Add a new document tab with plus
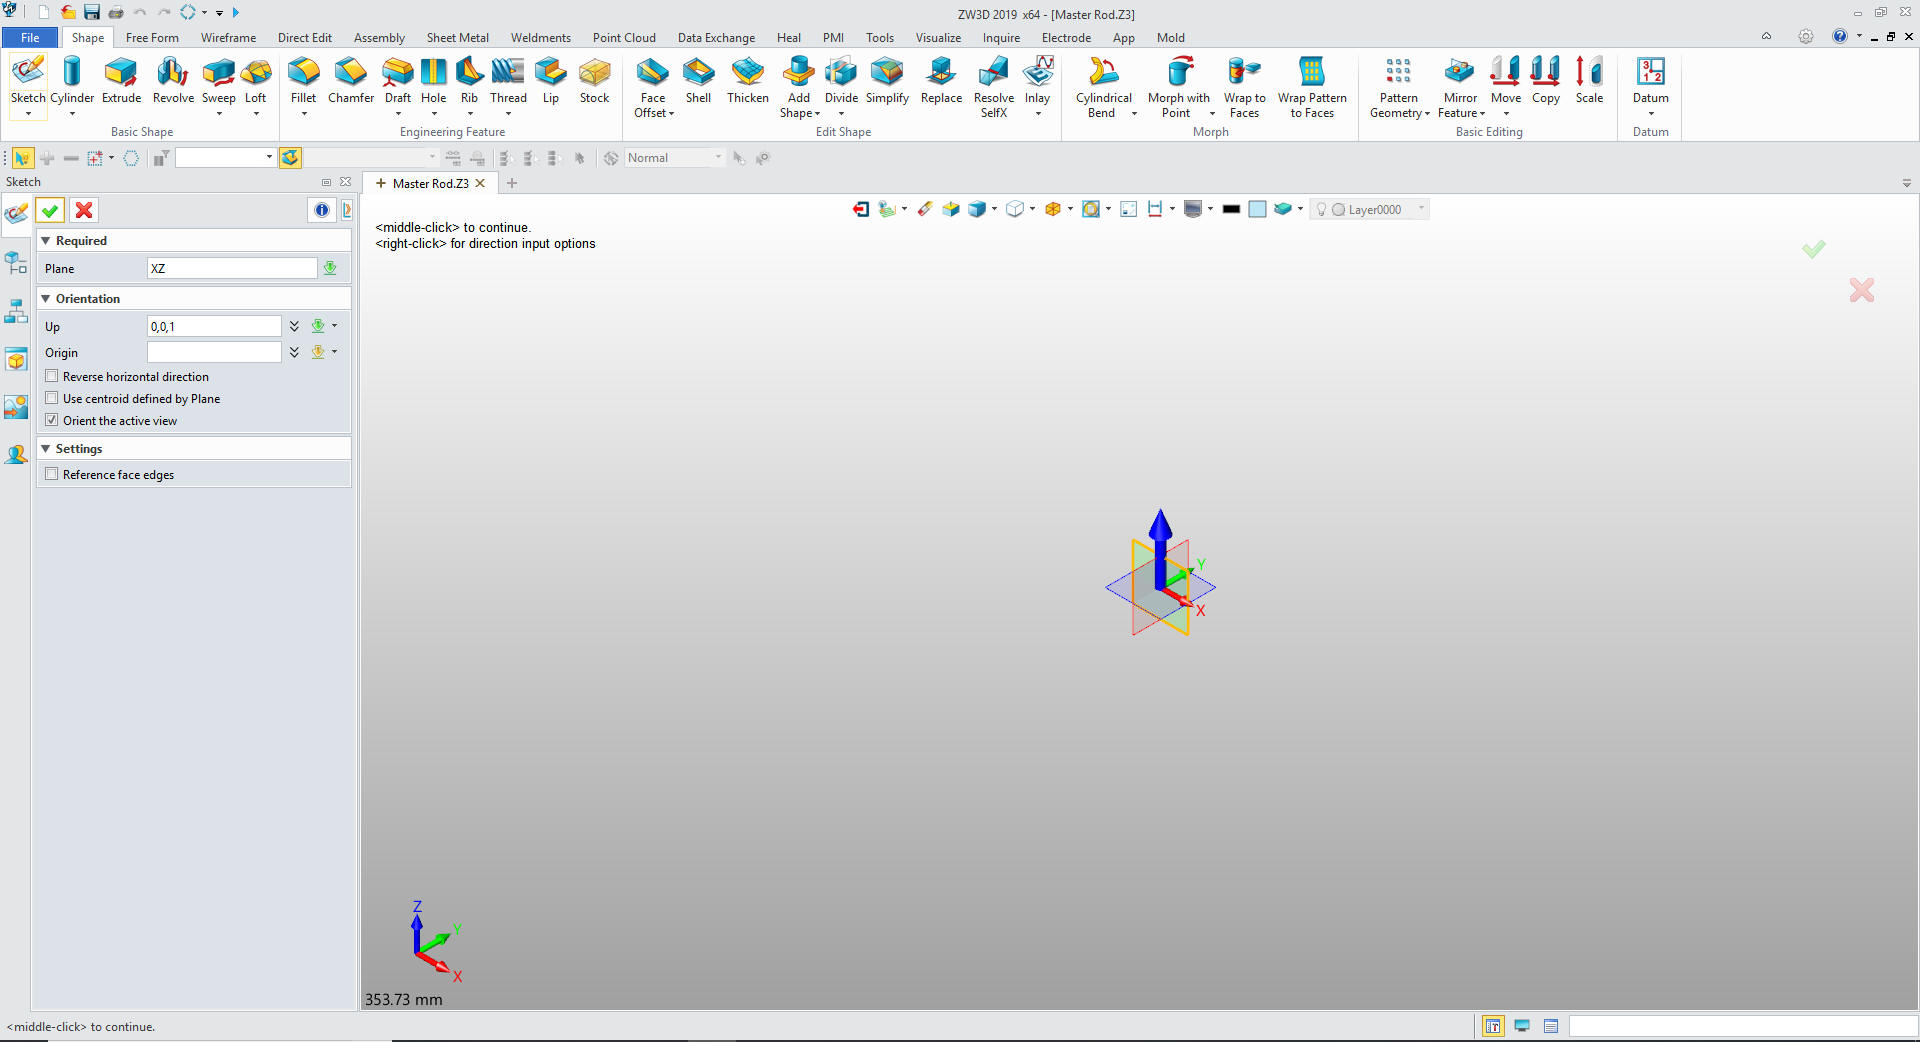1920x1042 pixels. (512, 183)
